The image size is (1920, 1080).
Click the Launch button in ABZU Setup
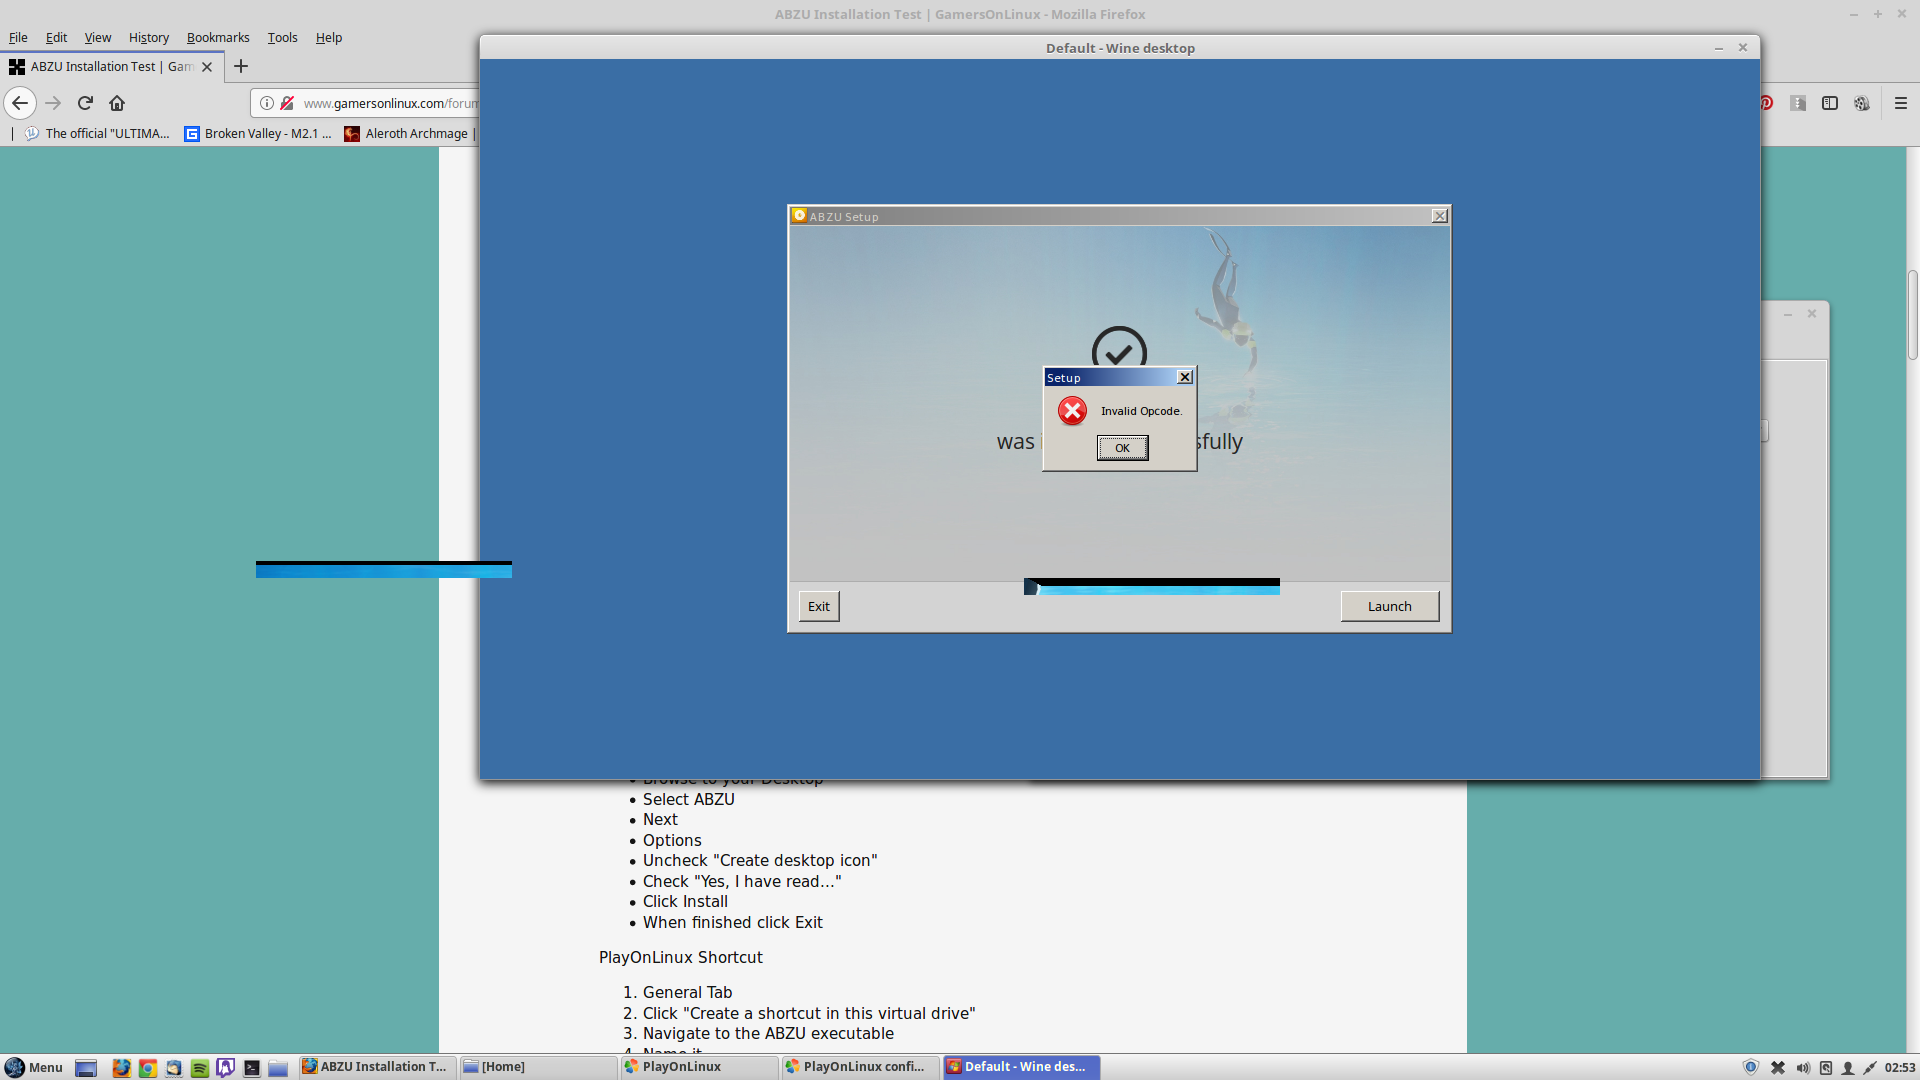coord(1389,606)
